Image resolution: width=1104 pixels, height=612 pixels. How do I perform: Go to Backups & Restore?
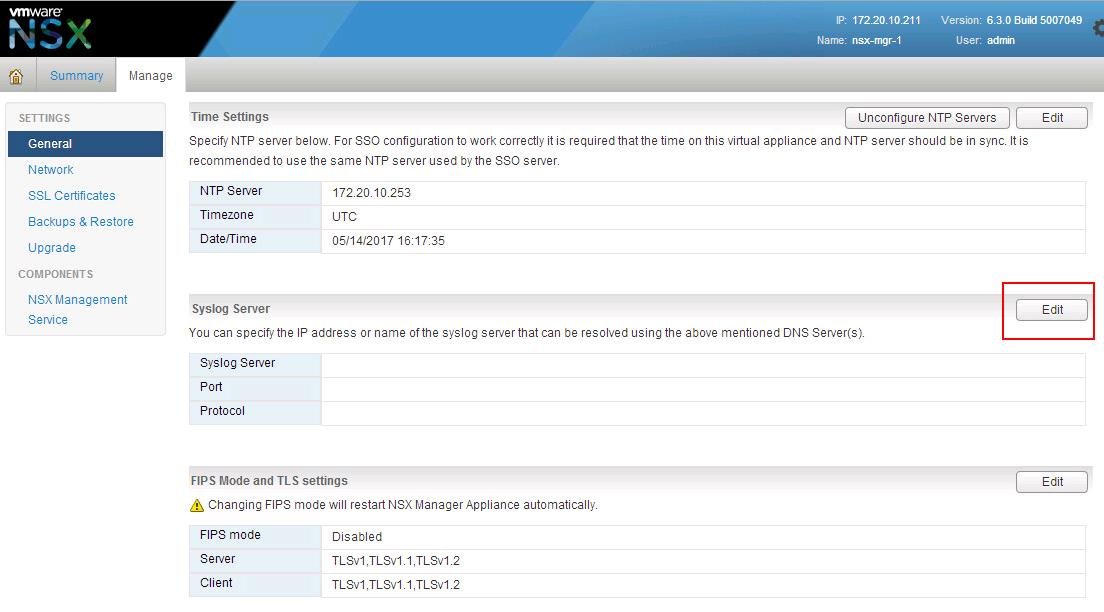80,222
